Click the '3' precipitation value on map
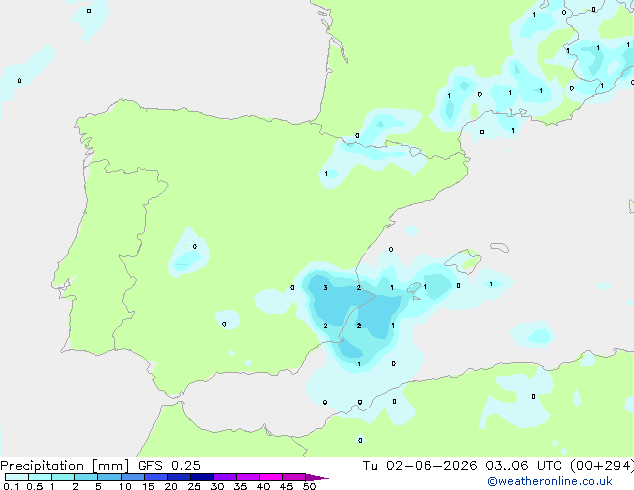634x490 pixels. click(x=325, y=288)
